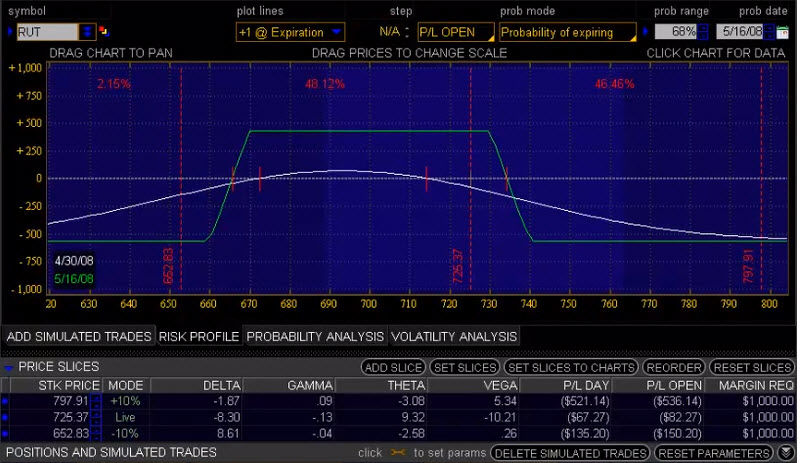Open the VOLATILITY ANALYSIS tab
This screenshot has width=800, height=463.
click(454, 337)
